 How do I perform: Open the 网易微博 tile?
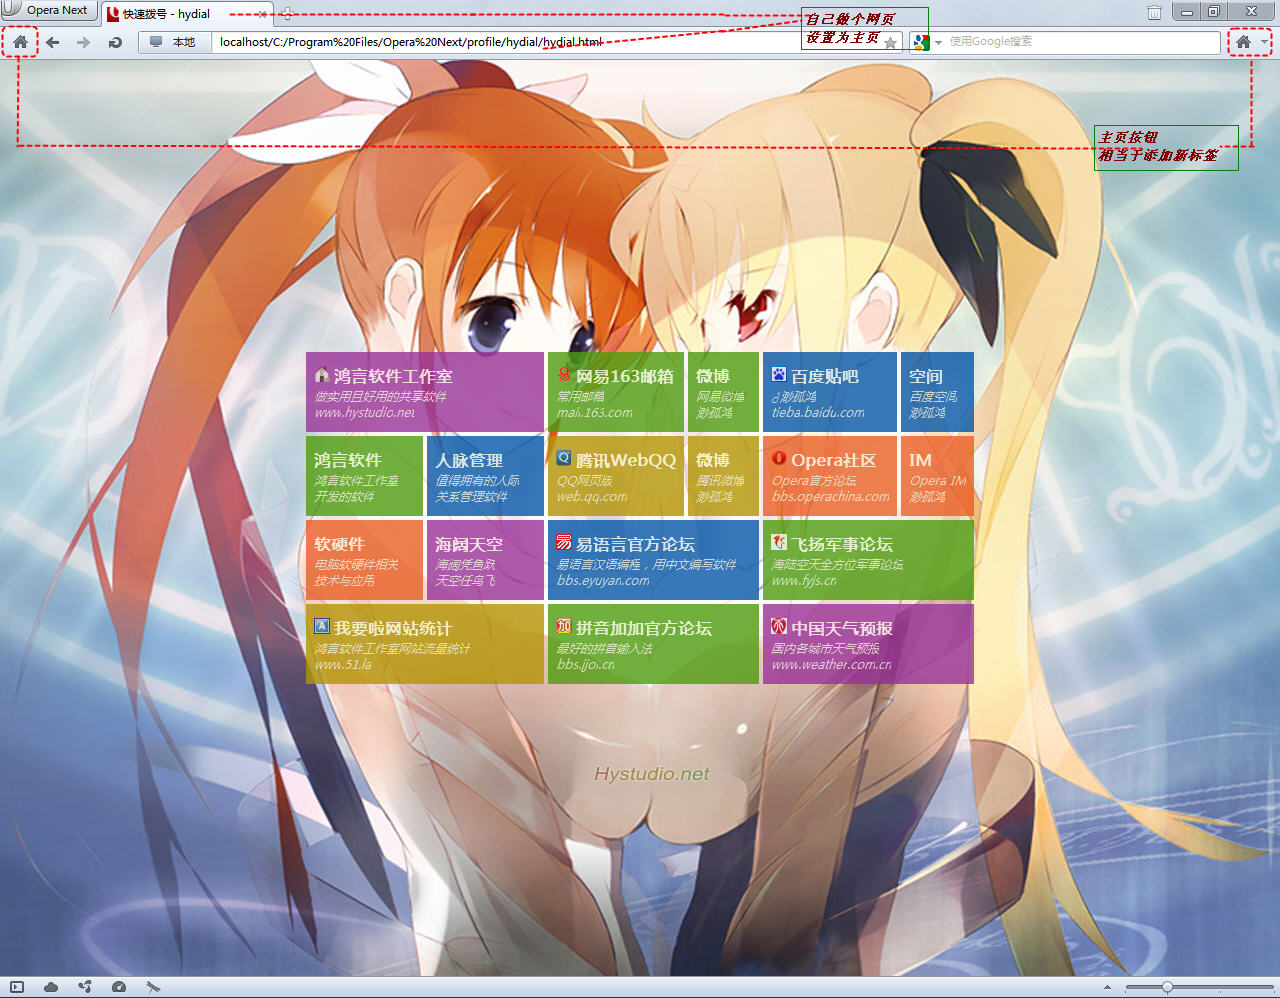723,392
